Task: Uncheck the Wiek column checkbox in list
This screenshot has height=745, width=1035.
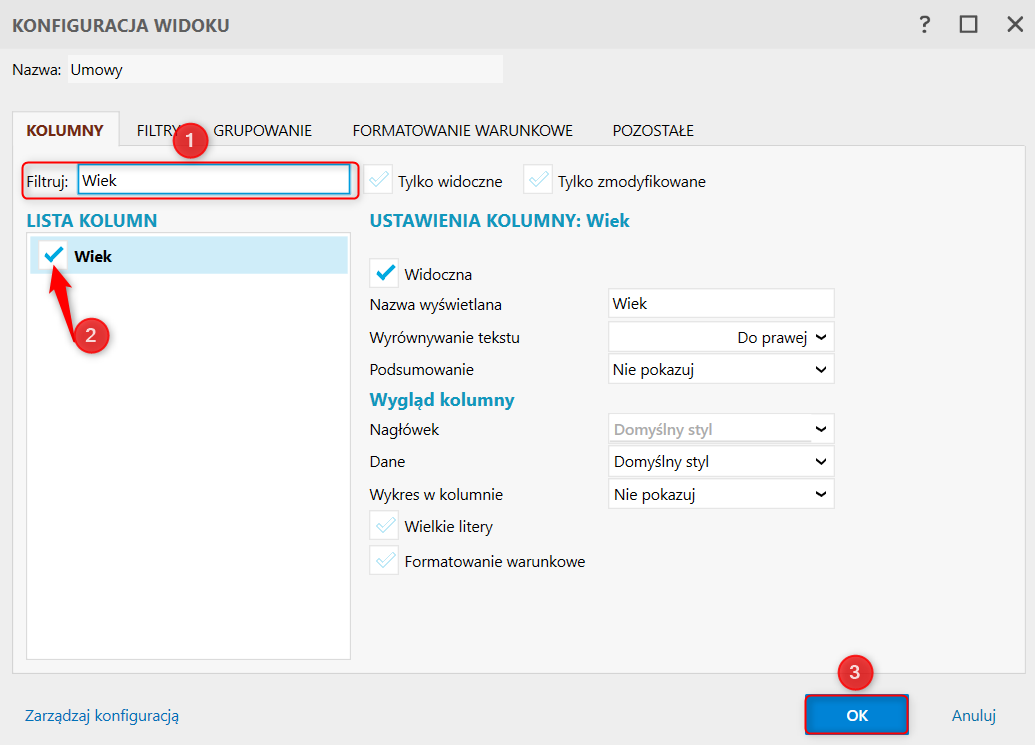Action: 53,255
